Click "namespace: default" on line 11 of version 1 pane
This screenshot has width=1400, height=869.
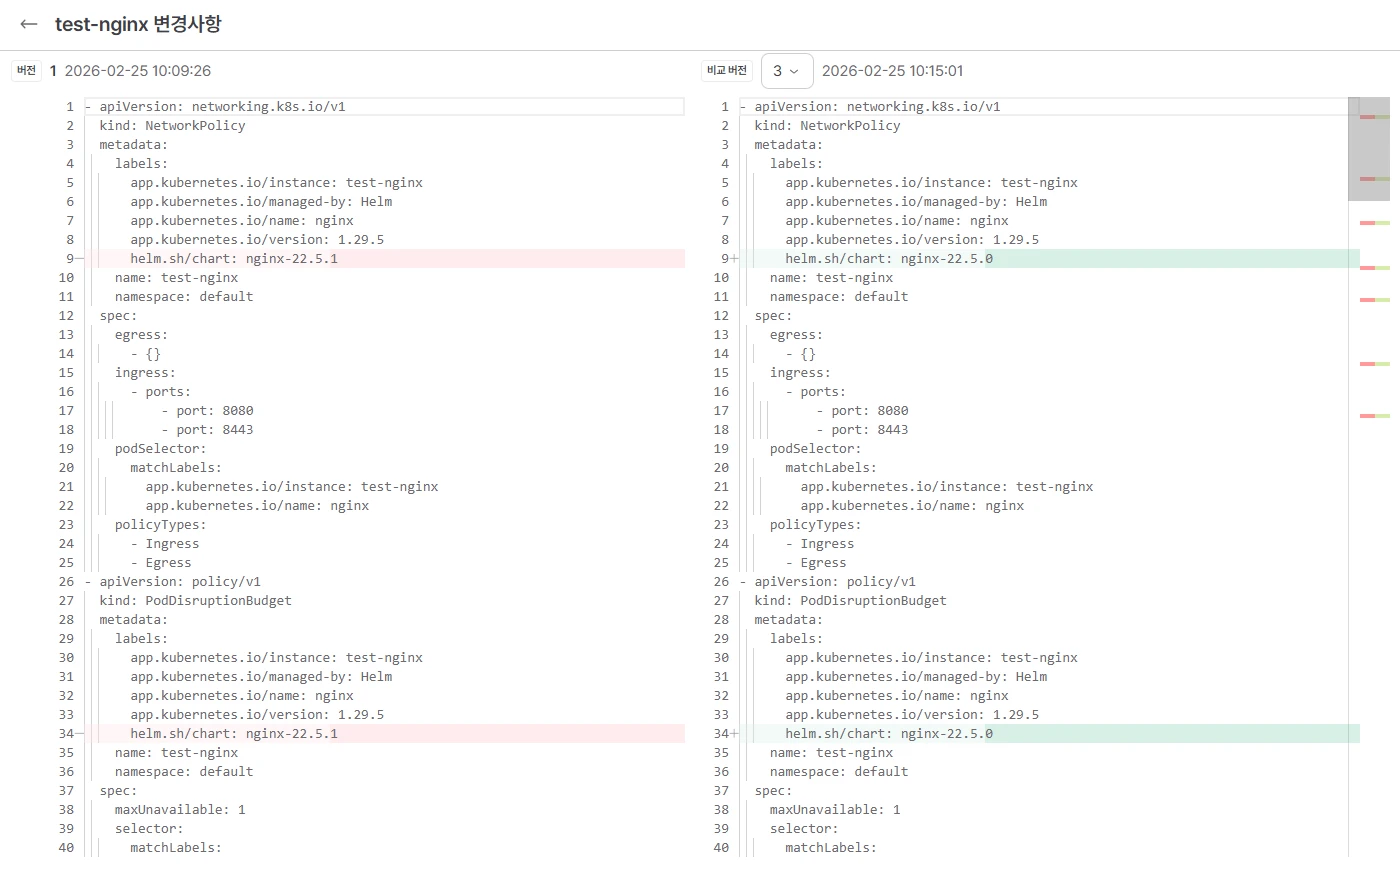(184, 297)
